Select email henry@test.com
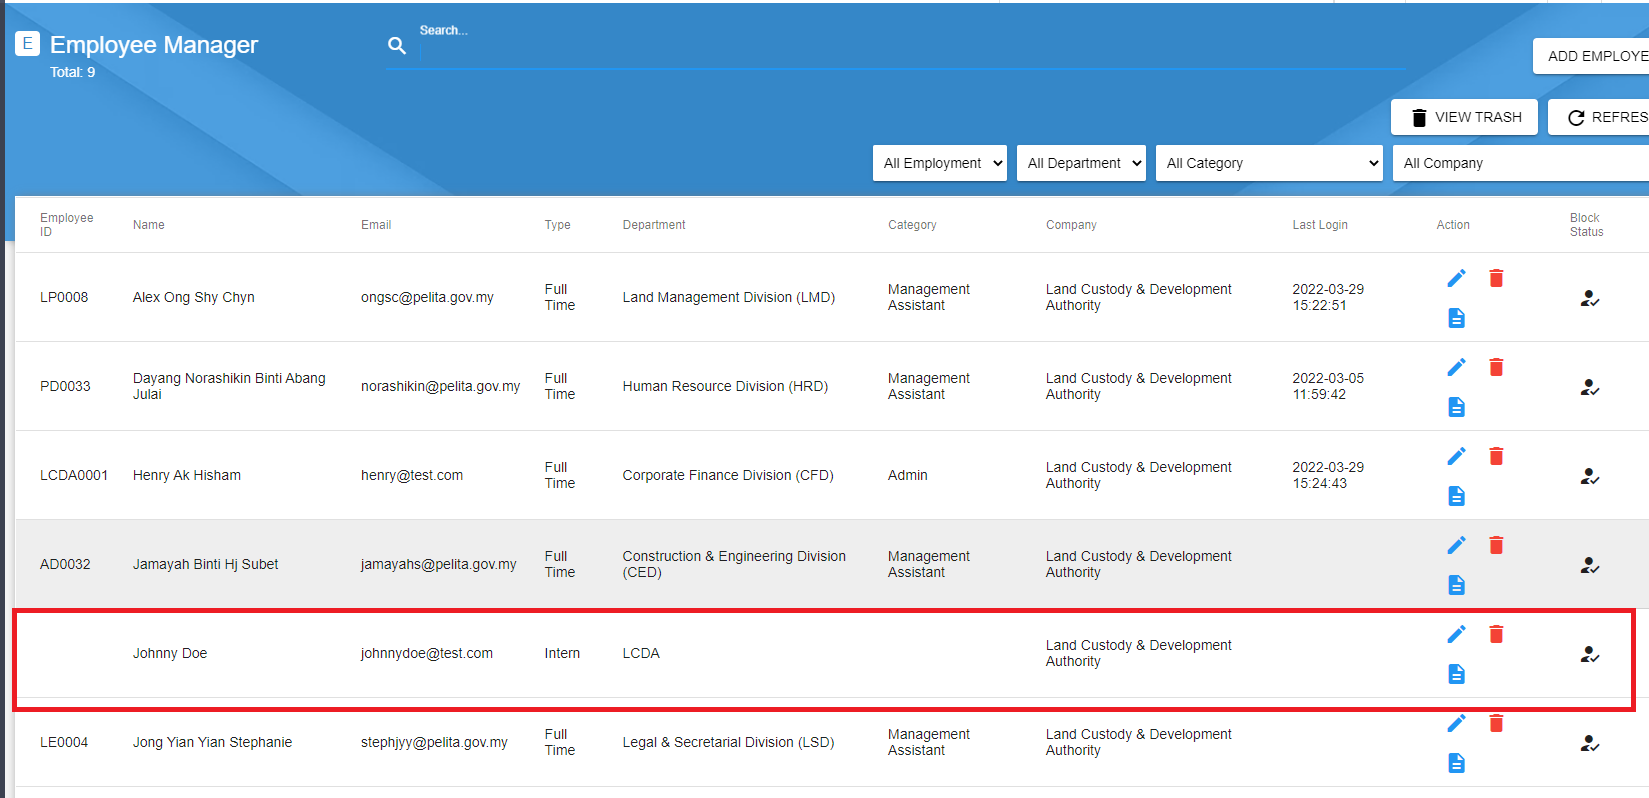This screenshot has width=1649, height=798. [x=412, y=475]
